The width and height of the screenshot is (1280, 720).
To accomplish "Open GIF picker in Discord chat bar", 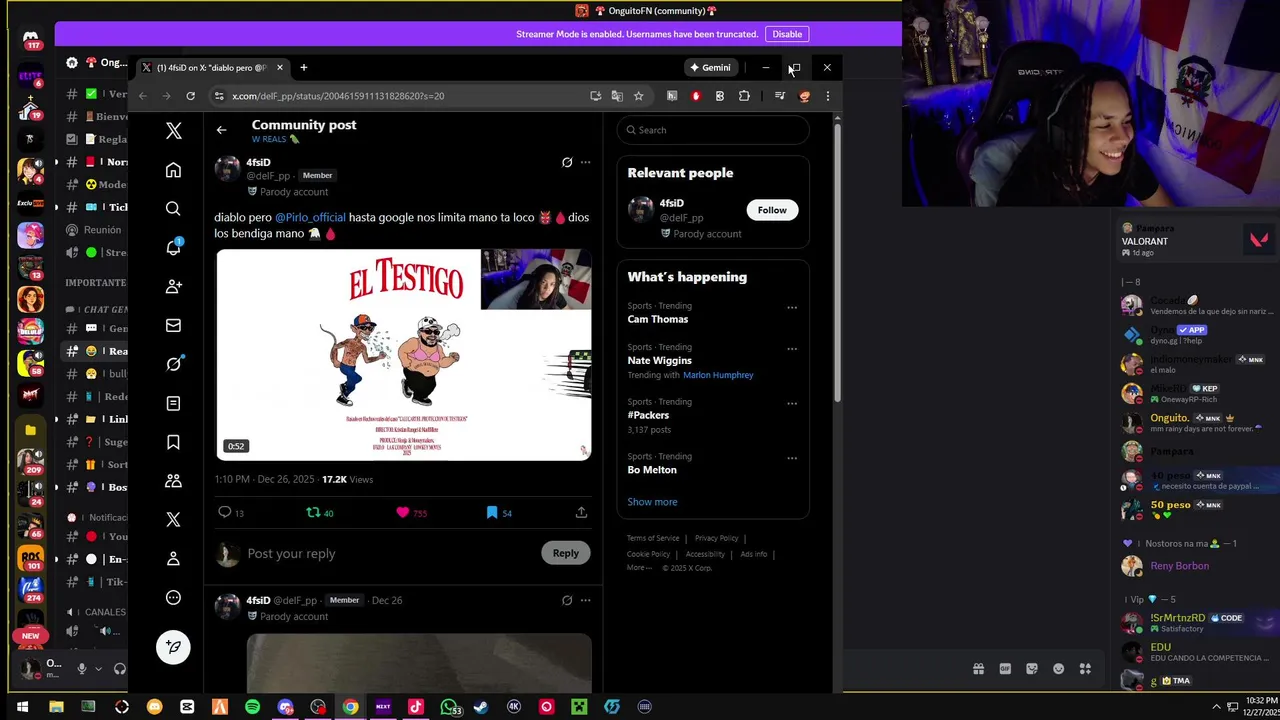I will click(1005, 669).
